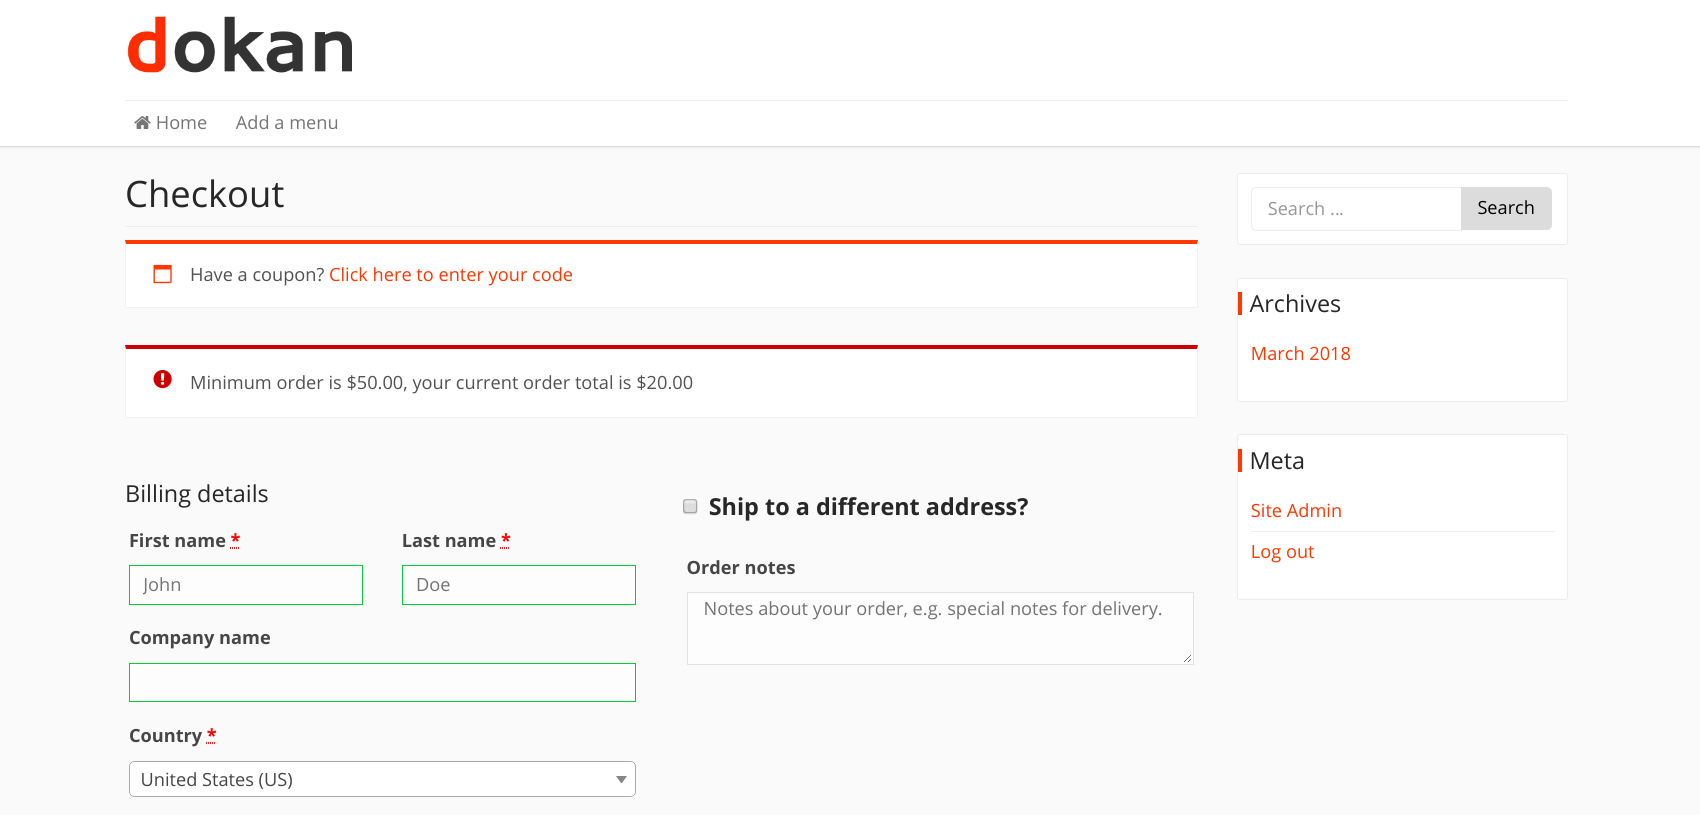Click the Search button

(x=1506, y=208)
